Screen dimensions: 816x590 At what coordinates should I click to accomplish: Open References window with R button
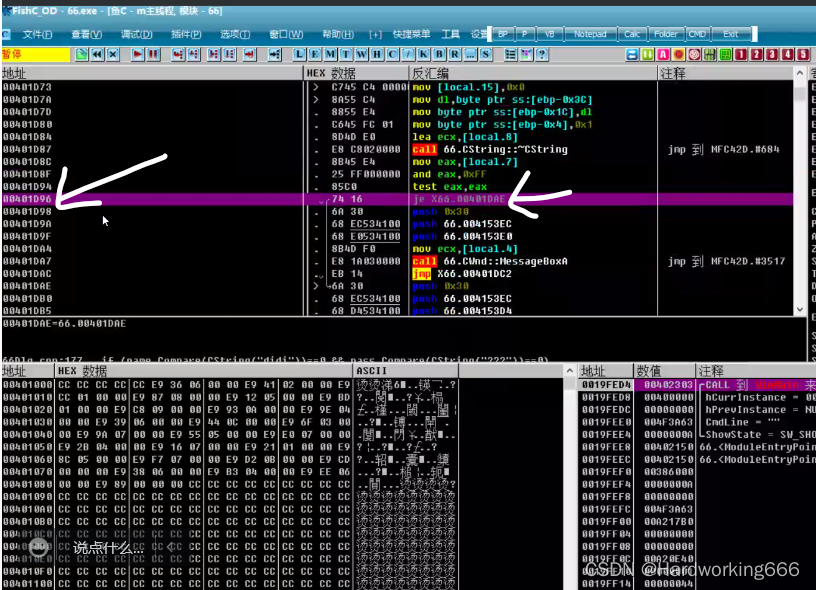click(x=455, y=55)
